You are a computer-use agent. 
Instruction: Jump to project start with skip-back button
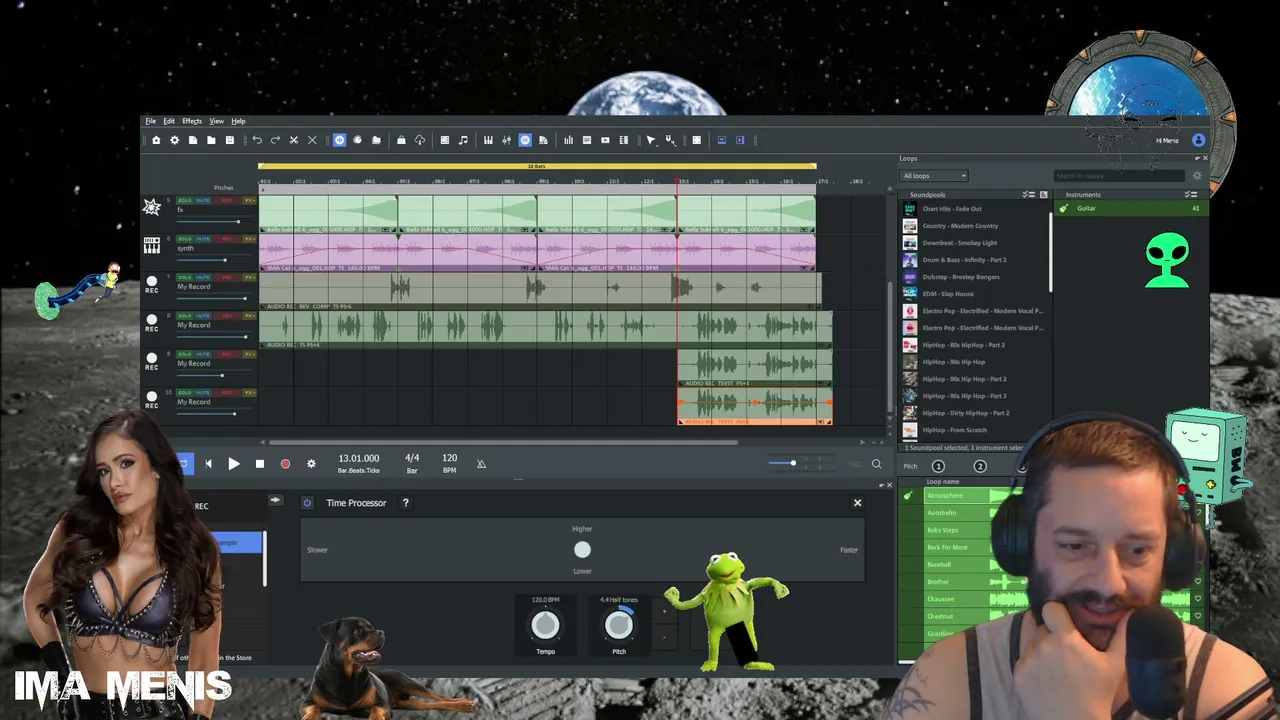208,464
